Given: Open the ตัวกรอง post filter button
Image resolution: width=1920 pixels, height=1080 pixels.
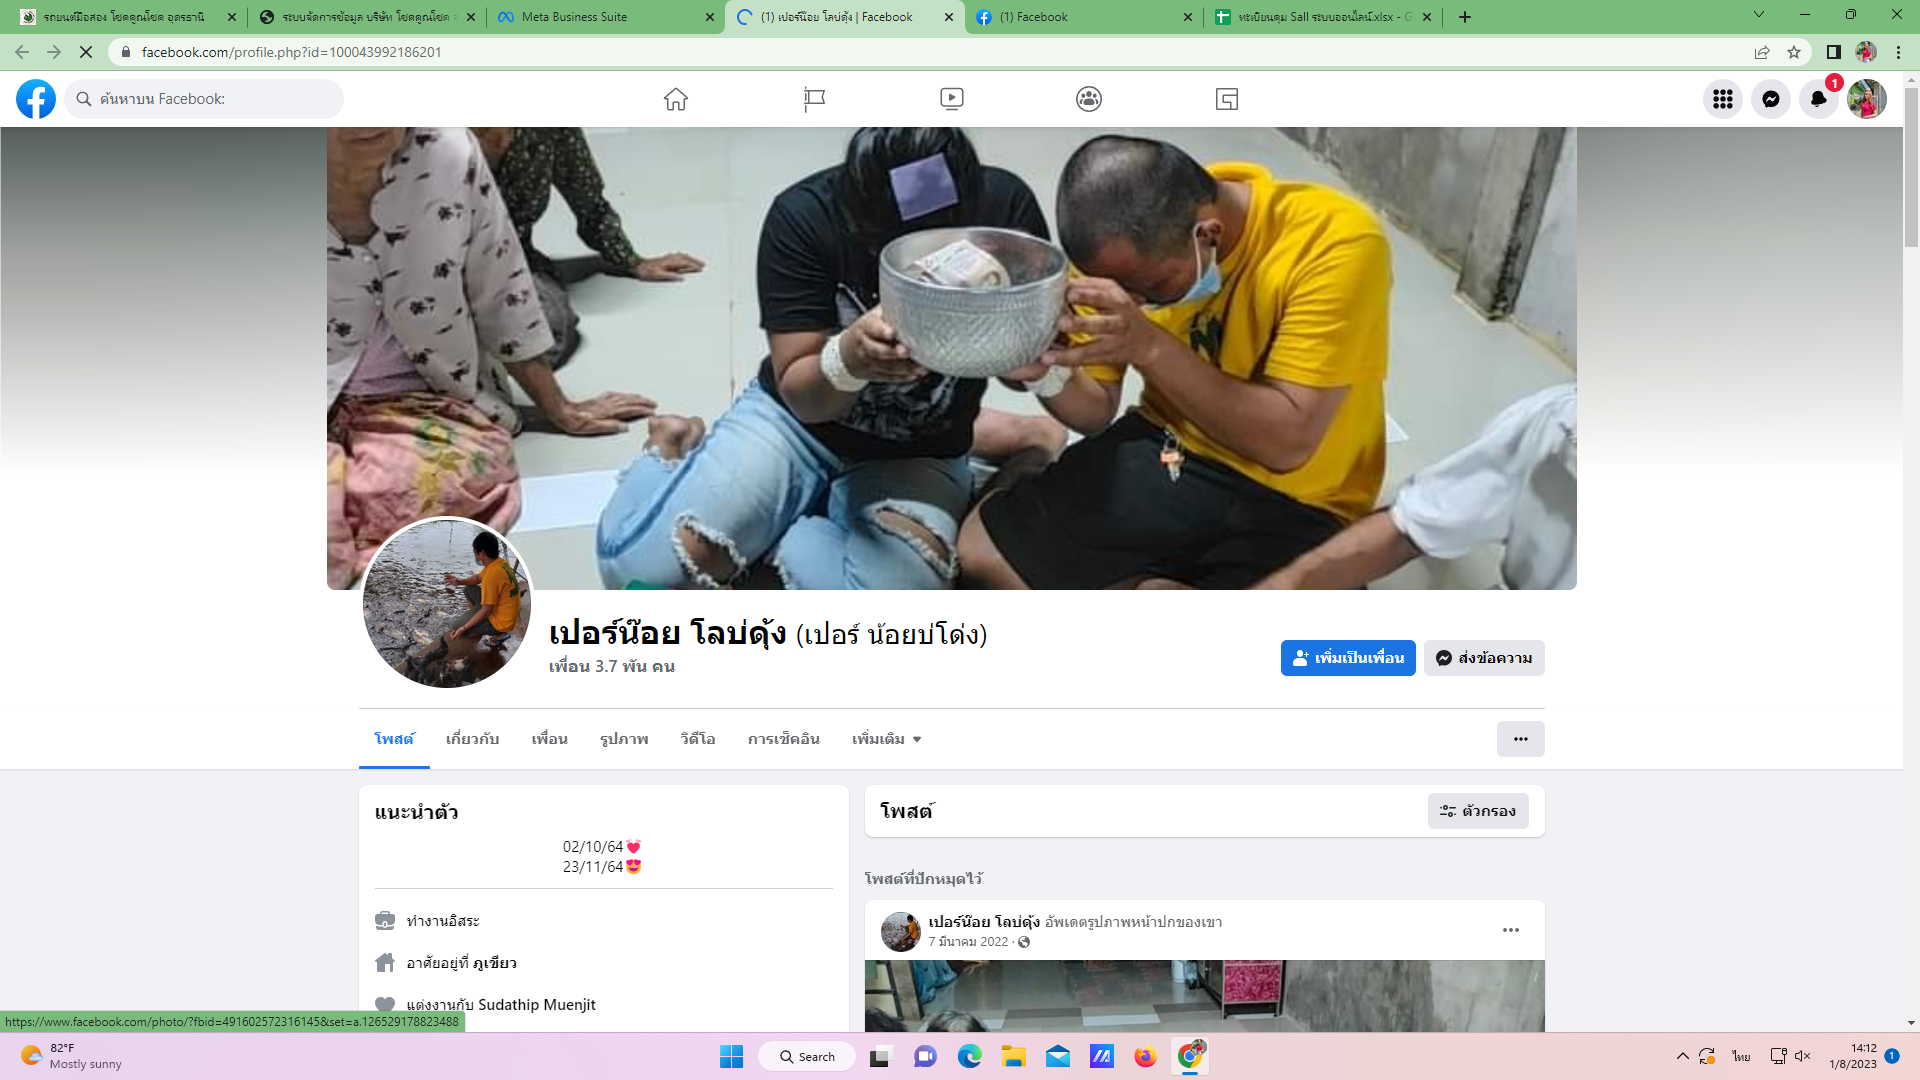Looking at the screenshot, I should [1477, 811].
